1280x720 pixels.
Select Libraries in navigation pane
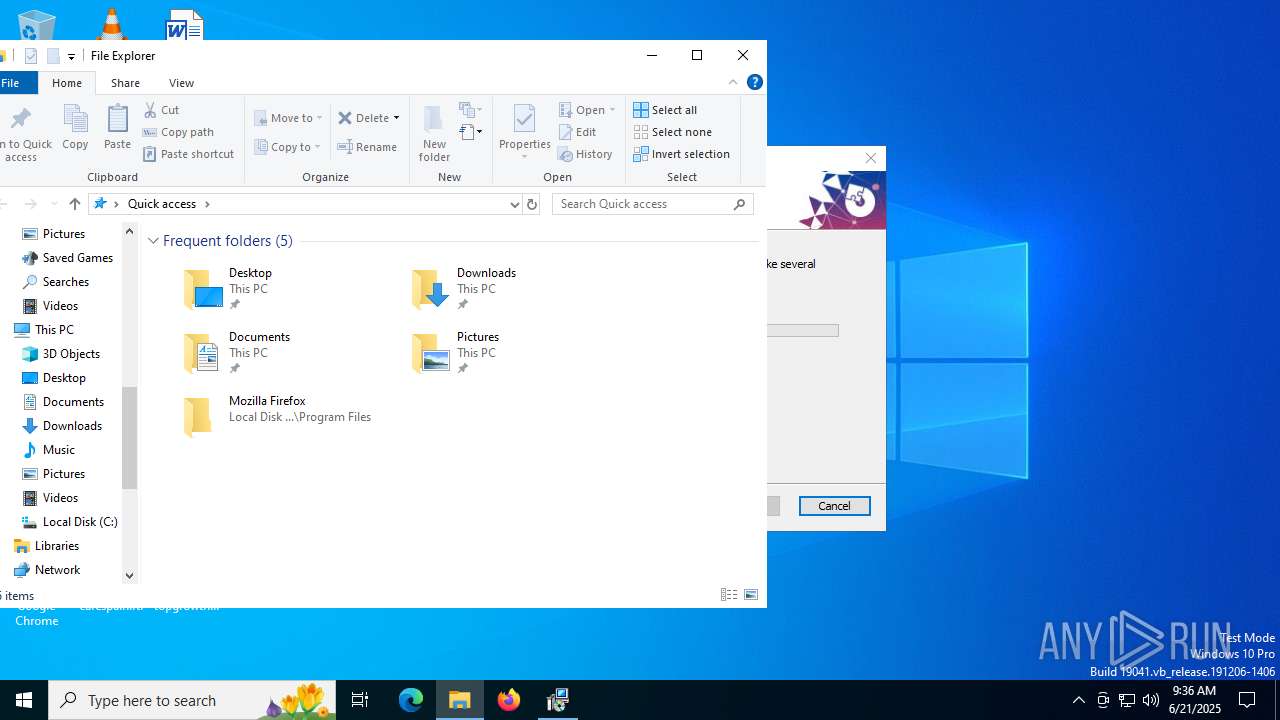point(47,546)
